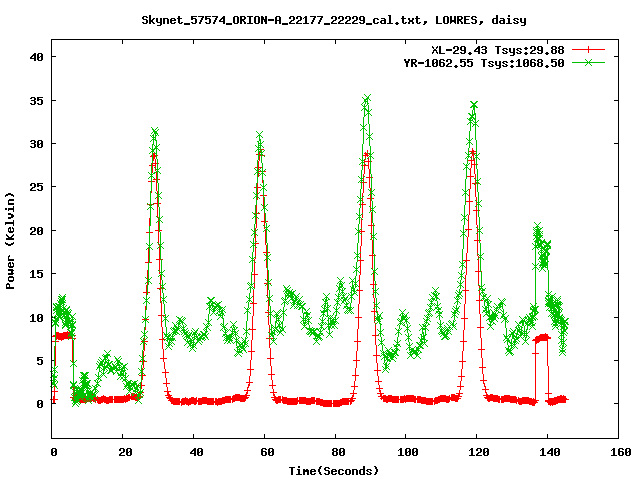Select the legend entry XL-29.43 Tsys:29.88
Image resolution: width=640 pixels, height=480 pixels.
(498, 50)
